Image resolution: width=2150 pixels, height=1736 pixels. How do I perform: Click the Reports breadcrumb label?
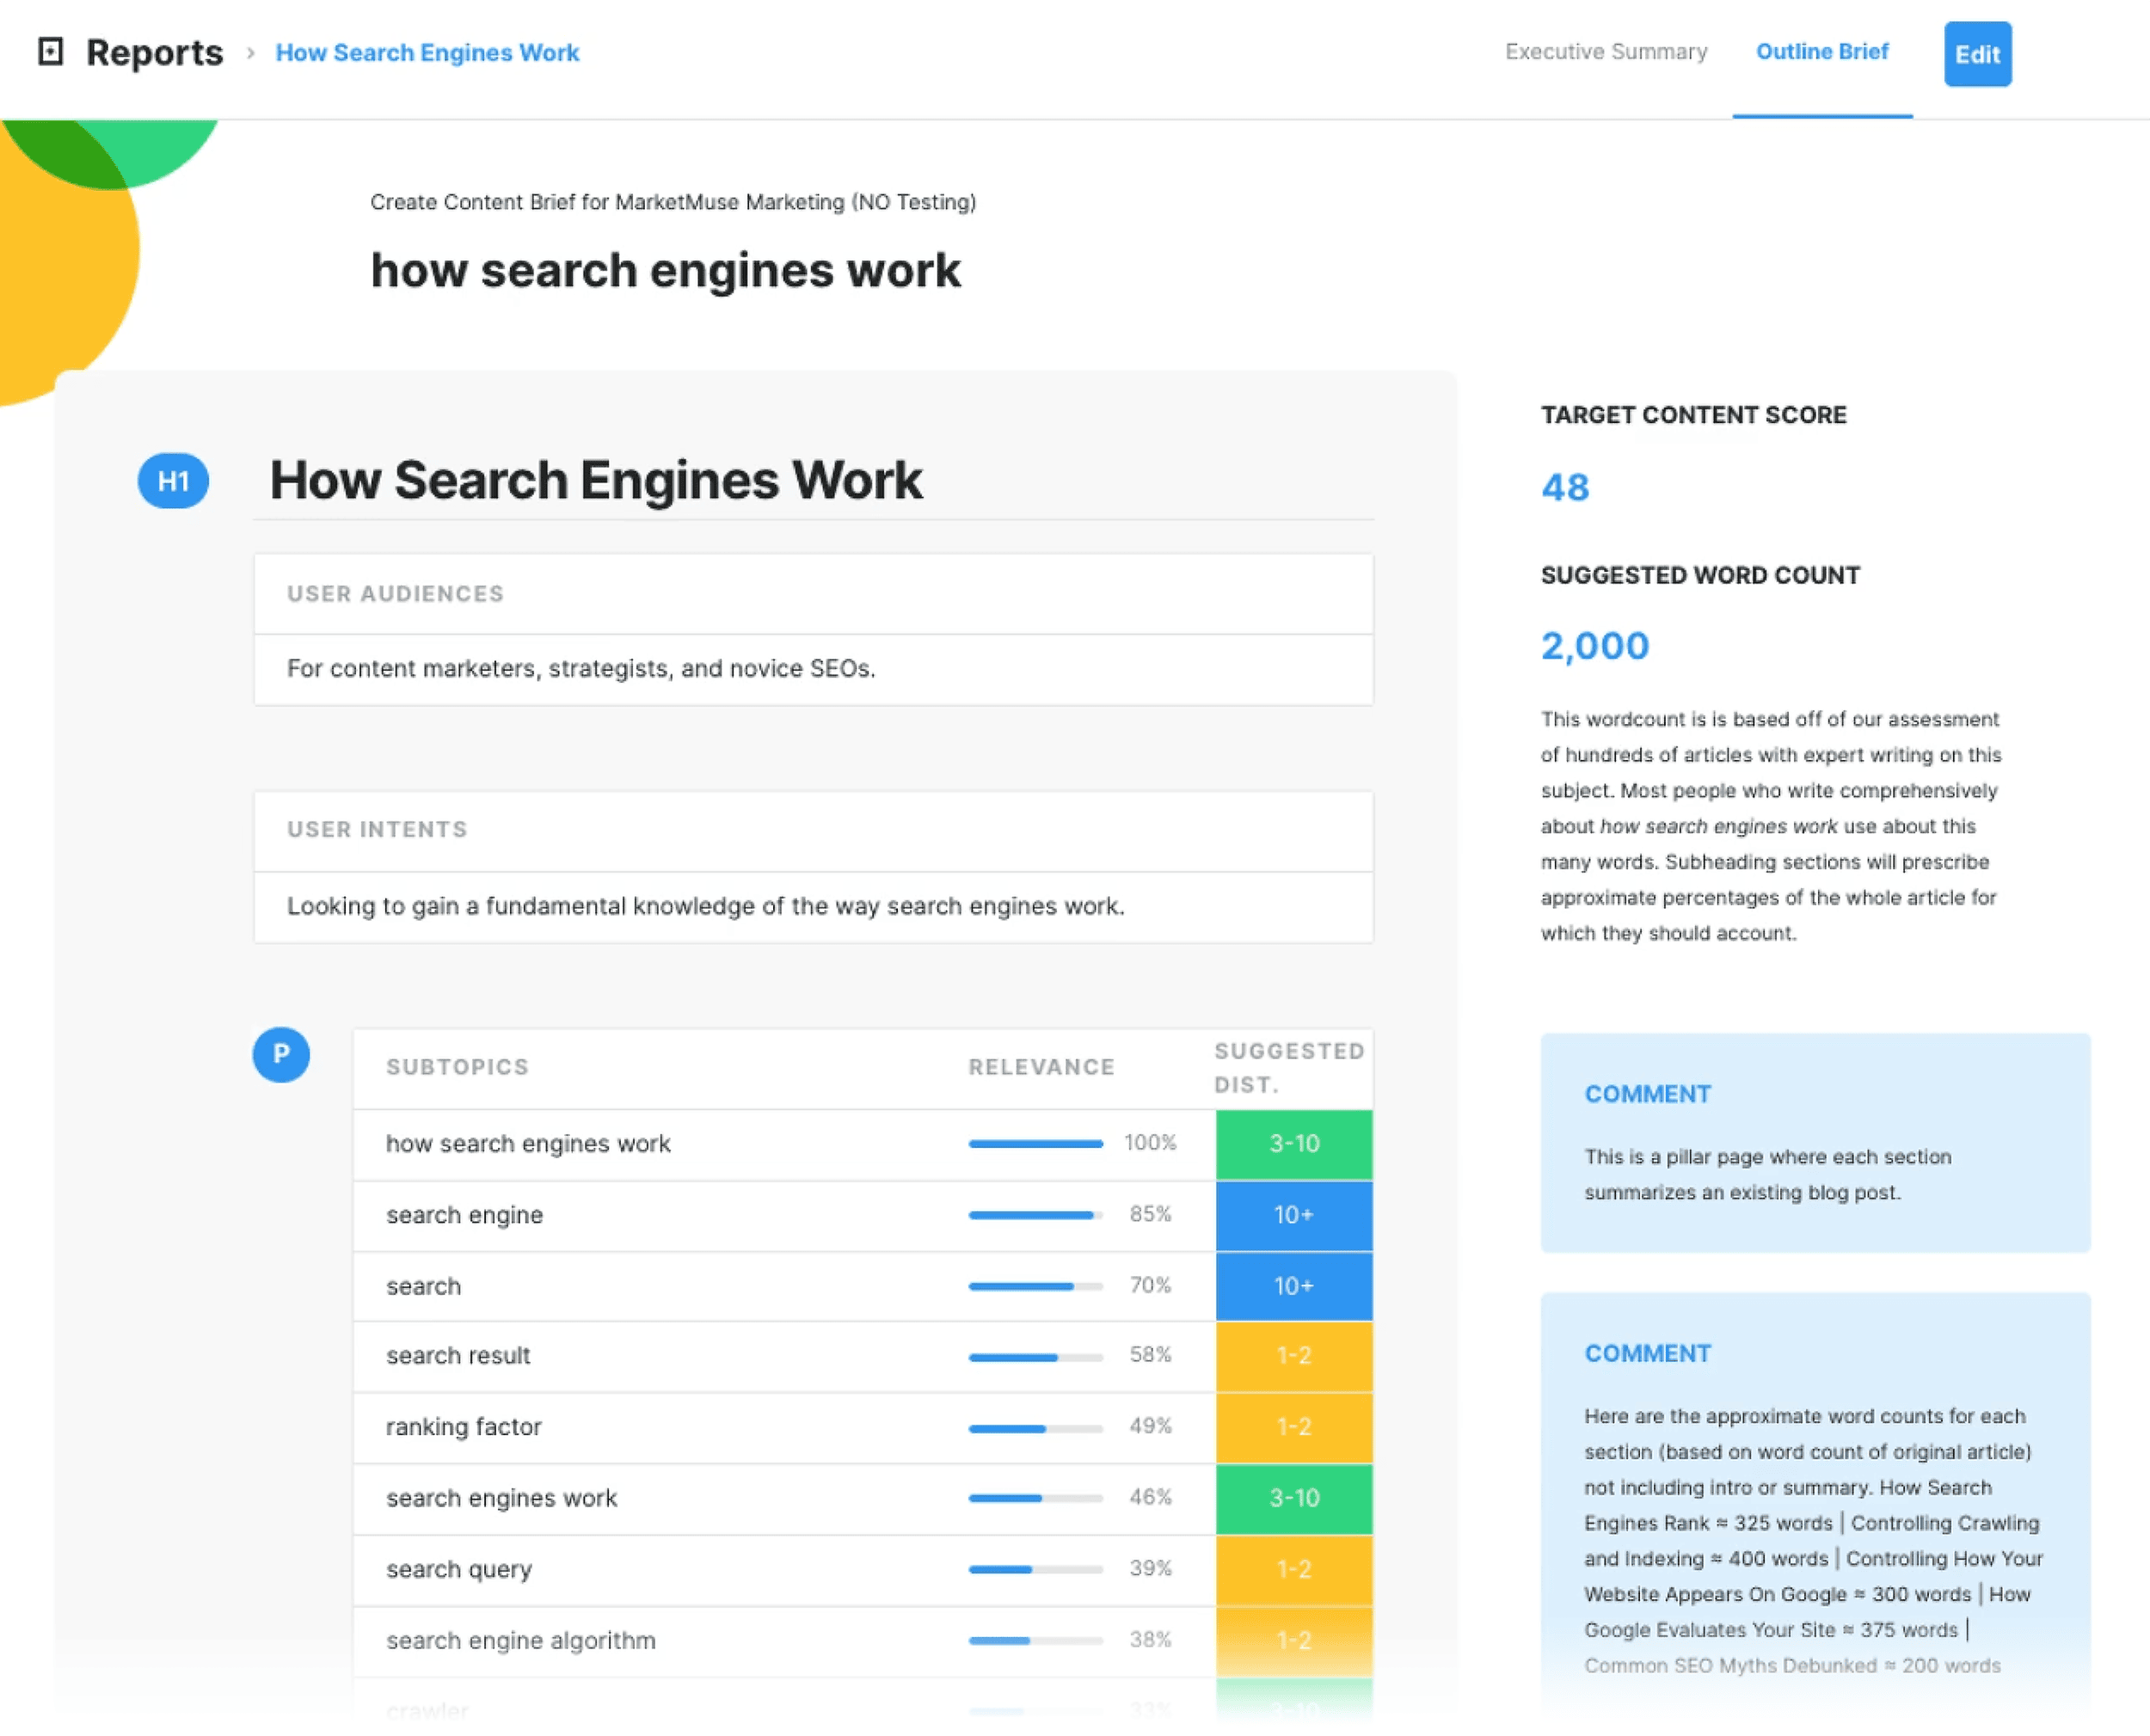point(154,51)
